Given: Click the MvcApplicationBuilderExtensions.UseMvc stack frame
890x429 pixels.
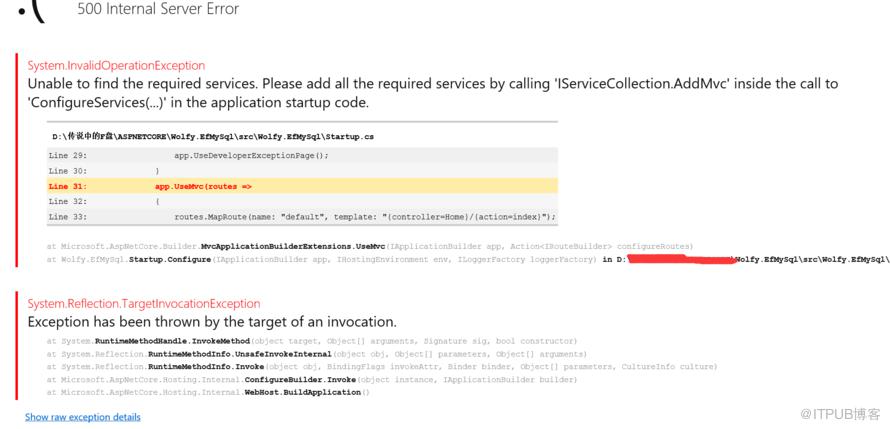Looking at the screenshot, I should click(x=370, y=247).
